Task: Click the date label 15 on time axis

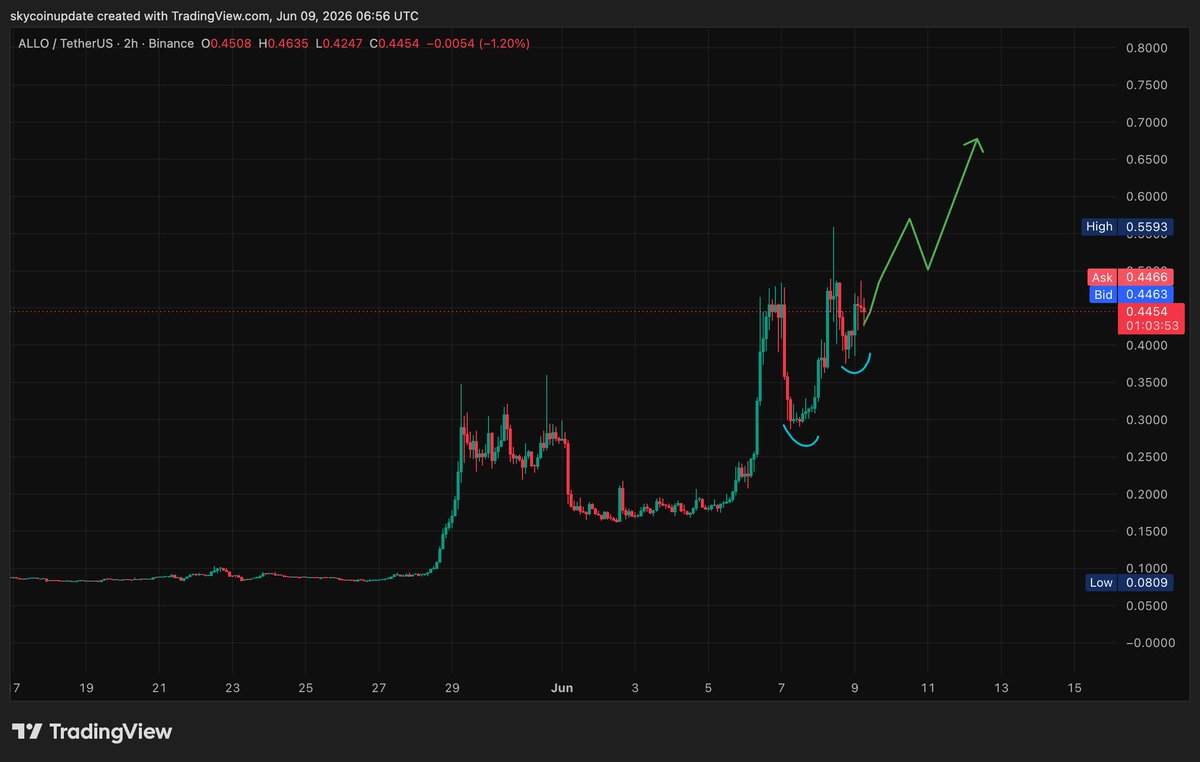Action: click(1074, 689)
